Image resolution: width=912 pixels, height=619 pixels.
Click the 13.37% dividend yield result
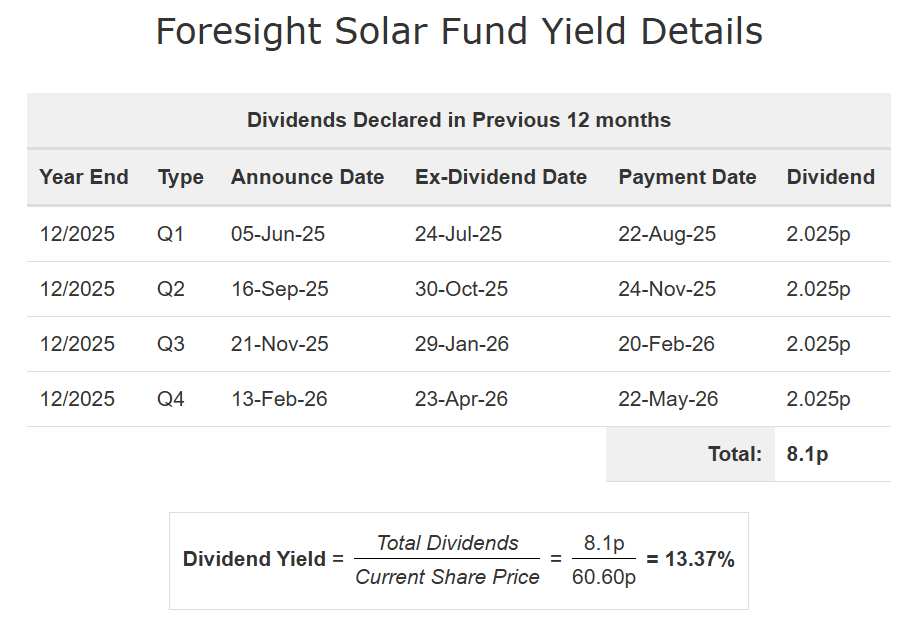click(690, 560)
